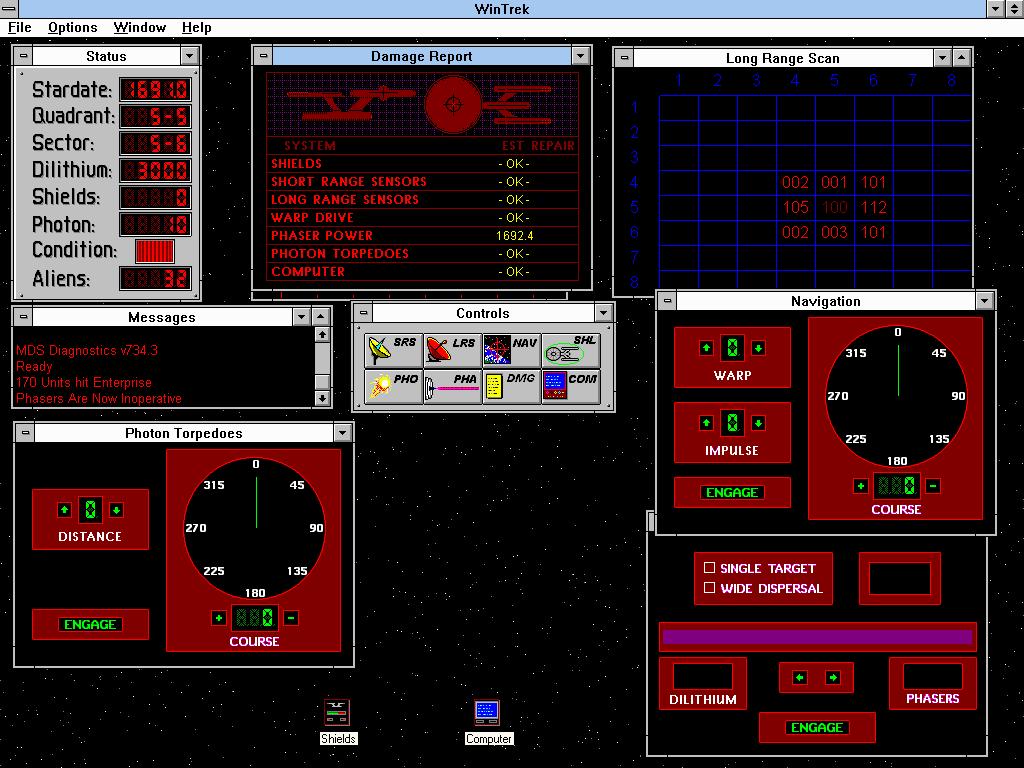1024x768 pixels.
Task: Click the Dilithium readout box in phasers panel
Action: (703, 677)
